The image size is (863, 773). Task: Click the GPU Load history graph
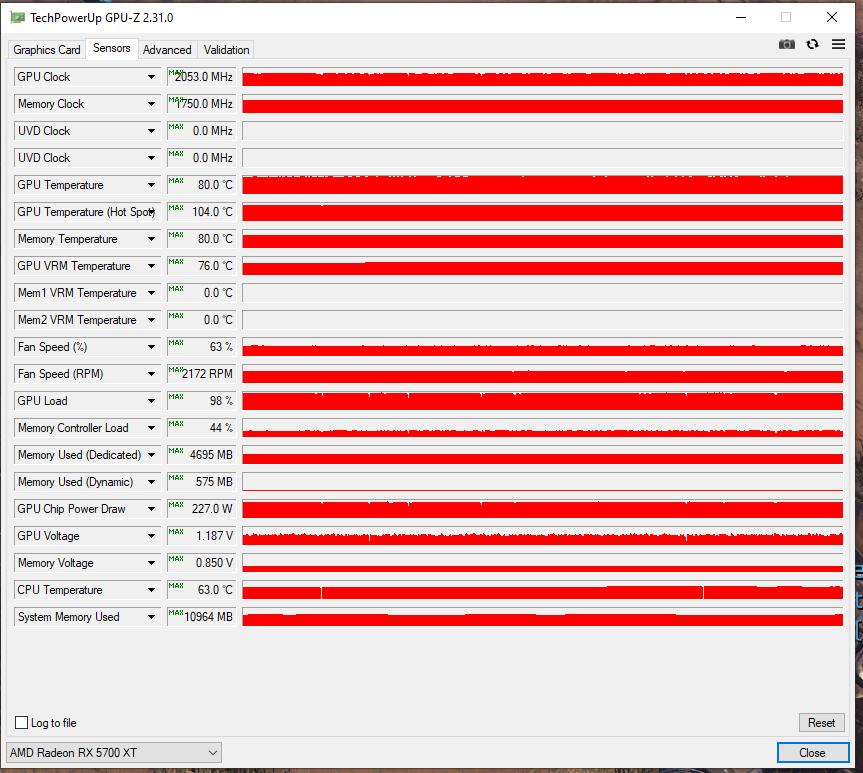point(543,401)
